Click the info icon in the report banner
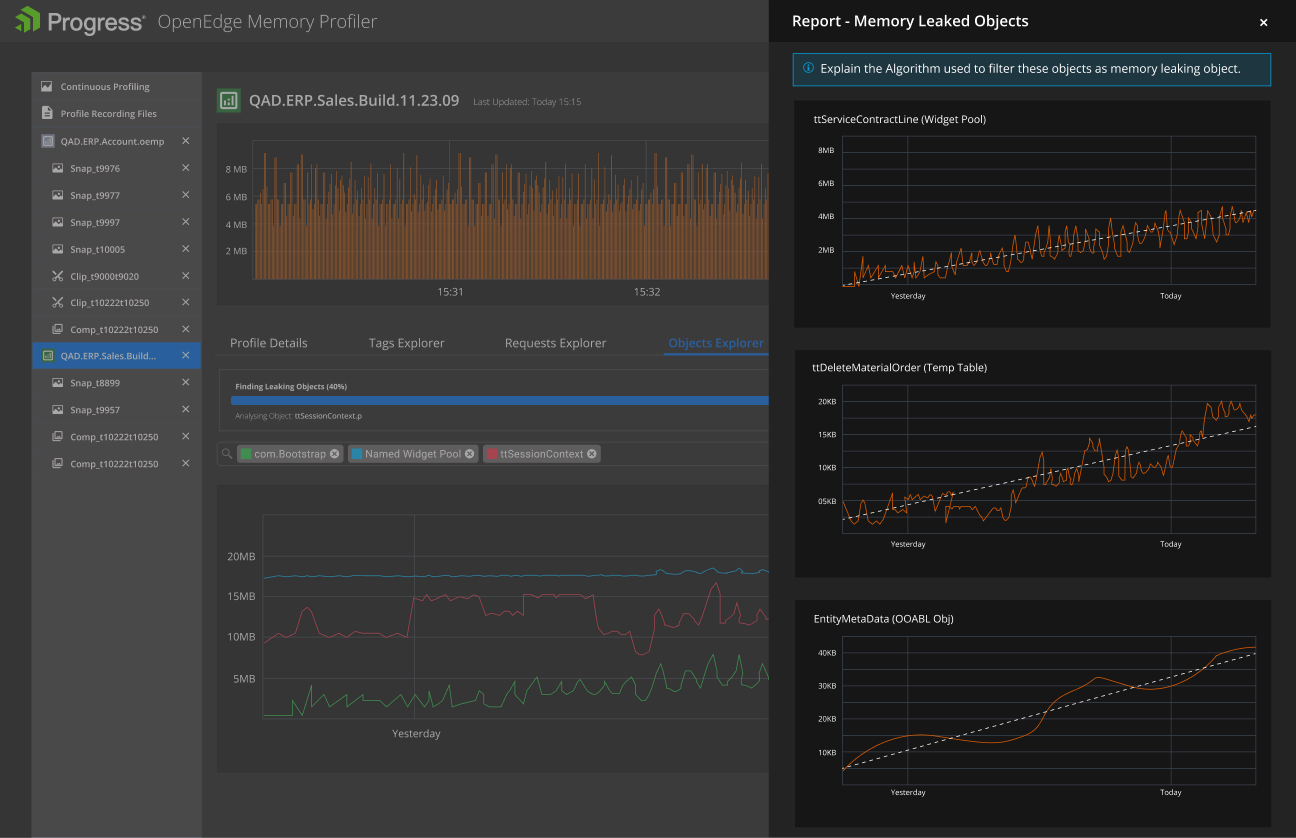This screenshot has width=1296, height=838. click(808, 68)
